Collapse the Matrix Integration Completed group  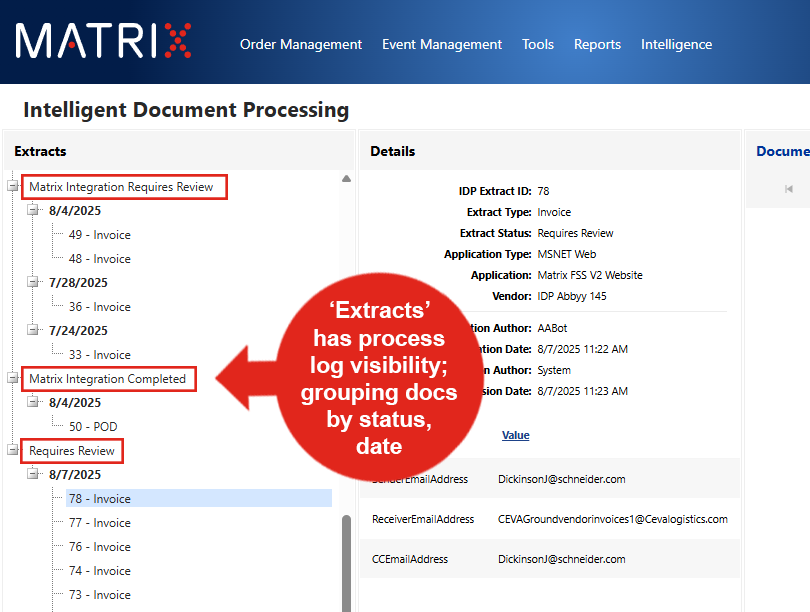click(x=13, y=378)
